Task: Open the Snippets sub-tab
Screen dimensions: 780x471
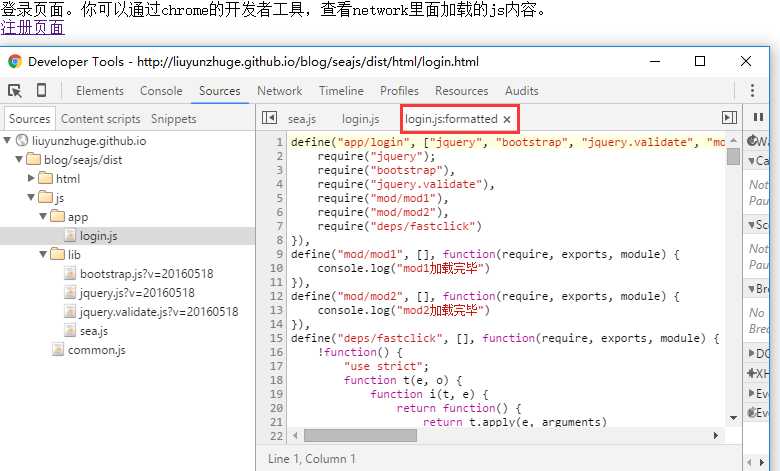Action: click(174, 119)
